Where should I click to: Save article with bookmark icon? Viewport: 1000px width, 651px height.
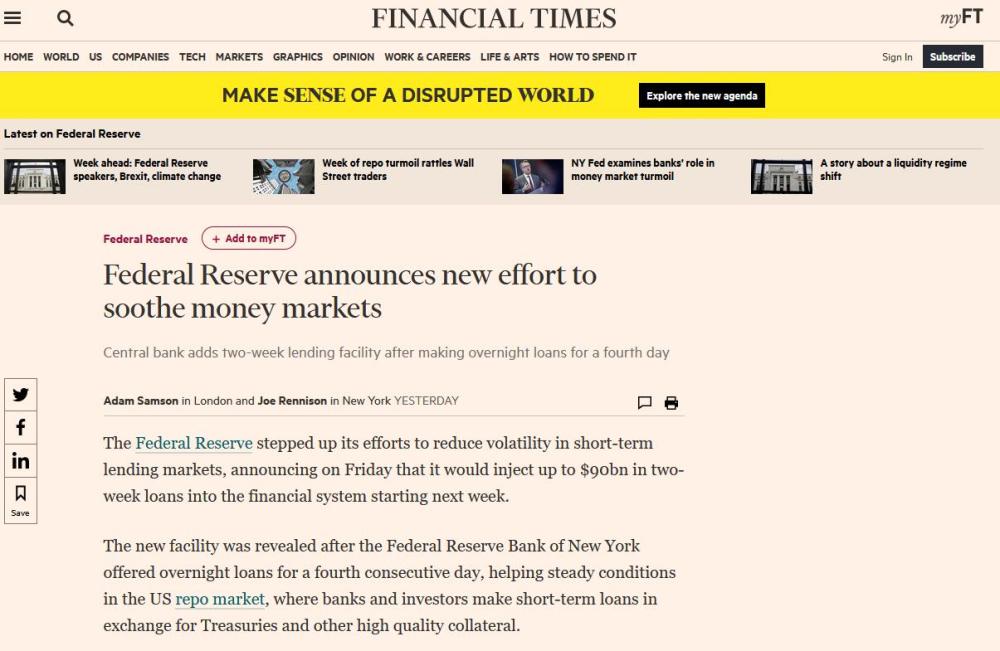click(x=20, y=500)
